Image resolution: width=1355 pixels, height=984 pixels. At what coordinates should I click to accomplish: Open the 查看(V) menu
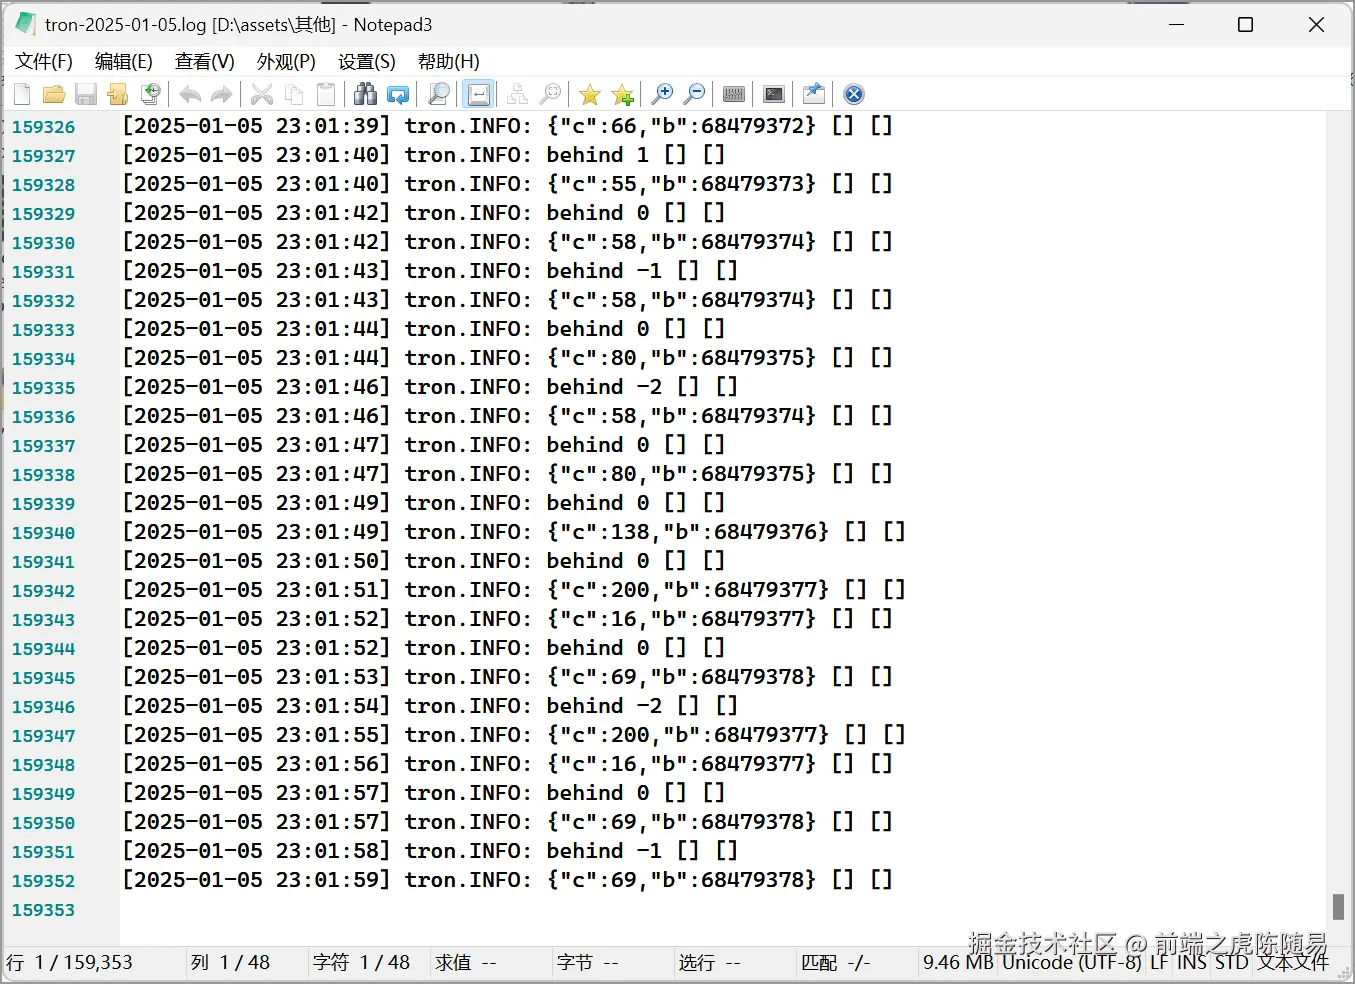pos(205,62)
